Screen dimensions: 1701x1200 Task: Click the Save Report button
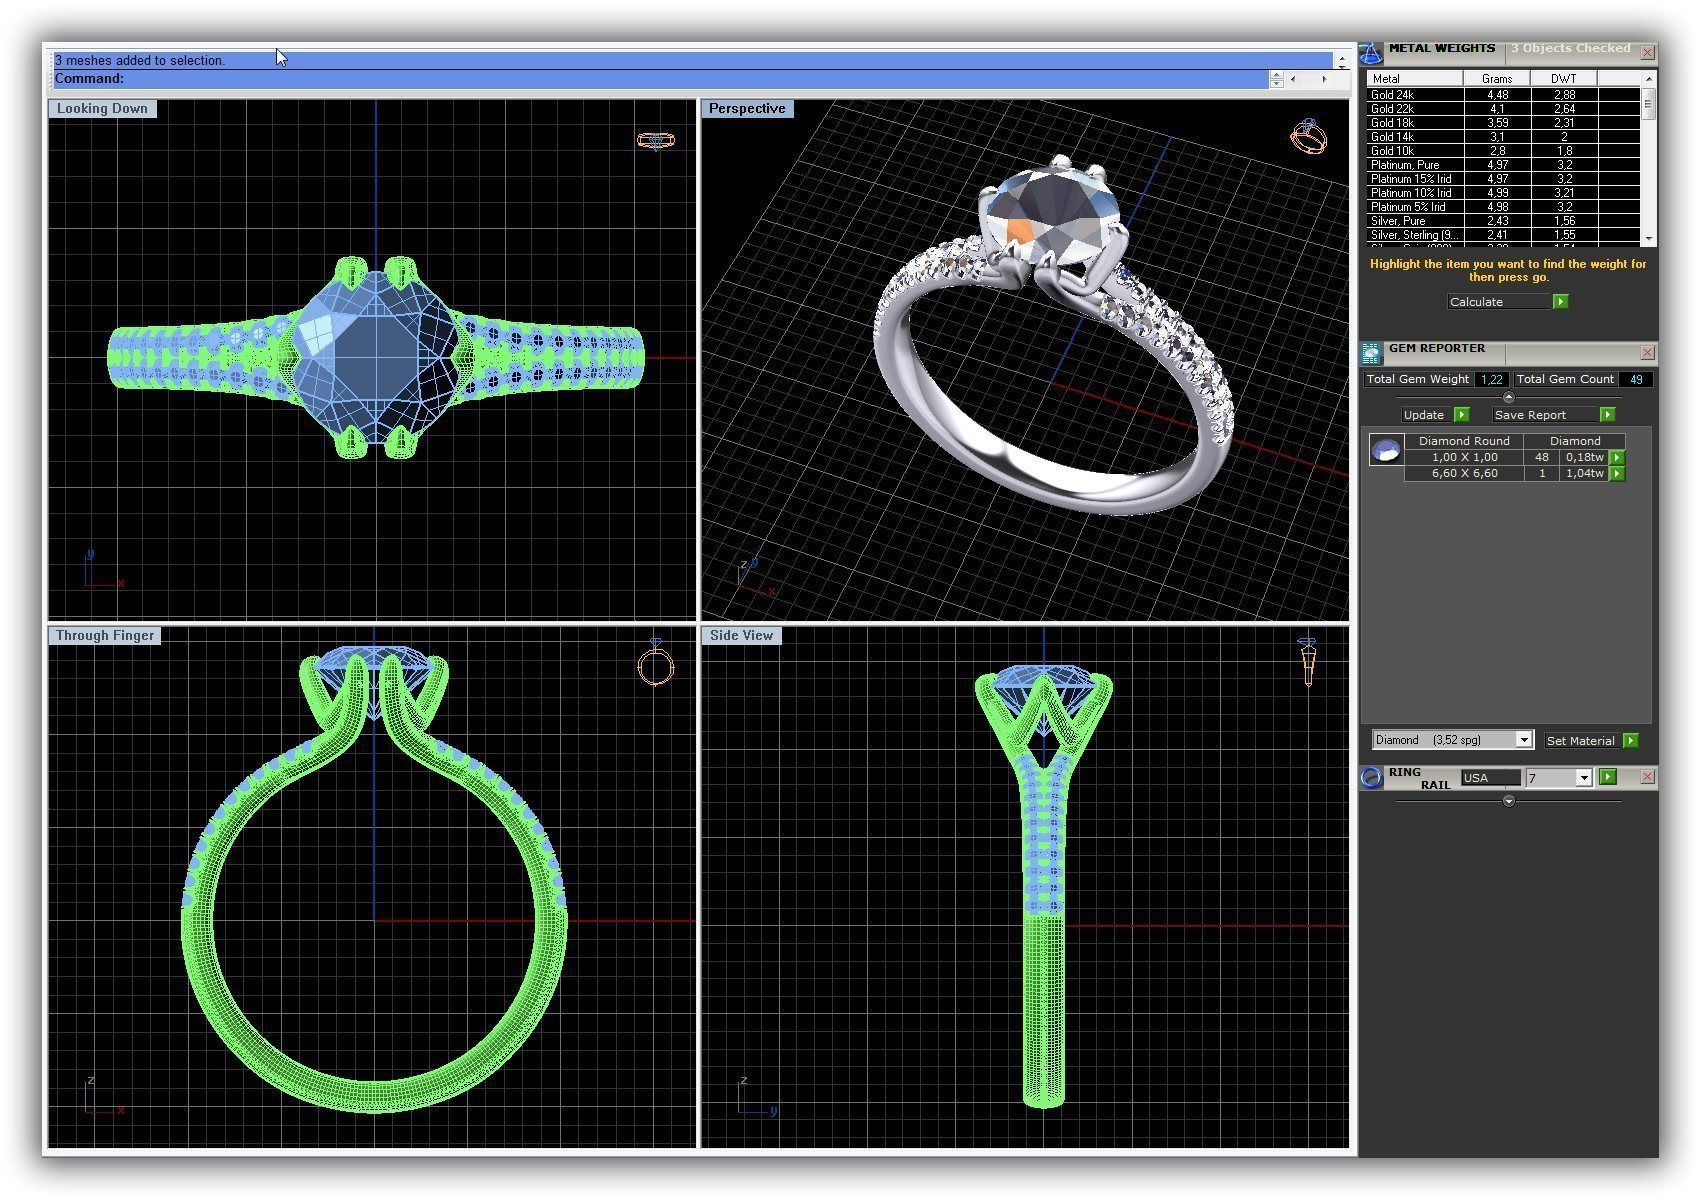point(1545,414)
